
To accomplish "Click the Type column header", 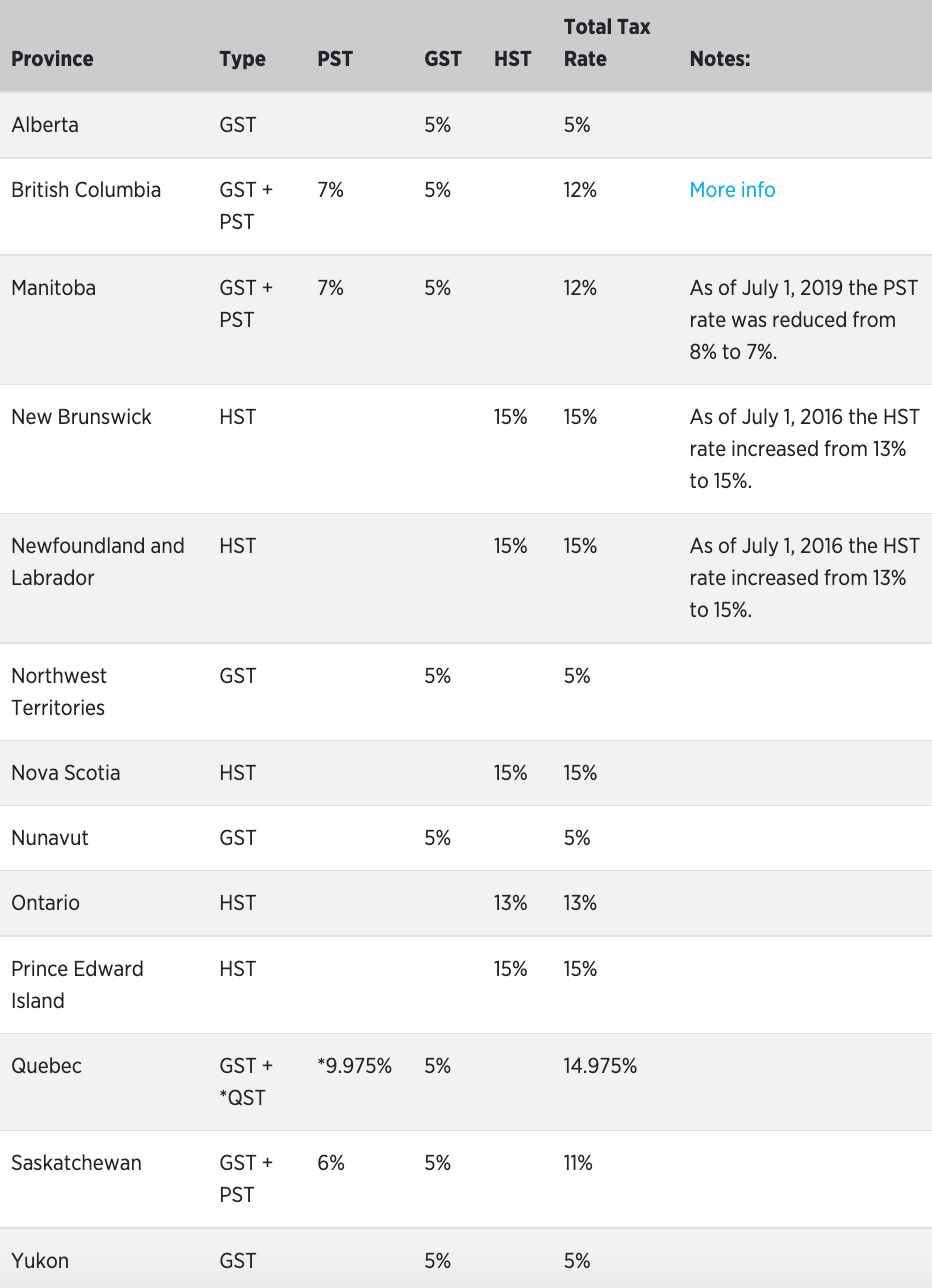I will [242, 58].
